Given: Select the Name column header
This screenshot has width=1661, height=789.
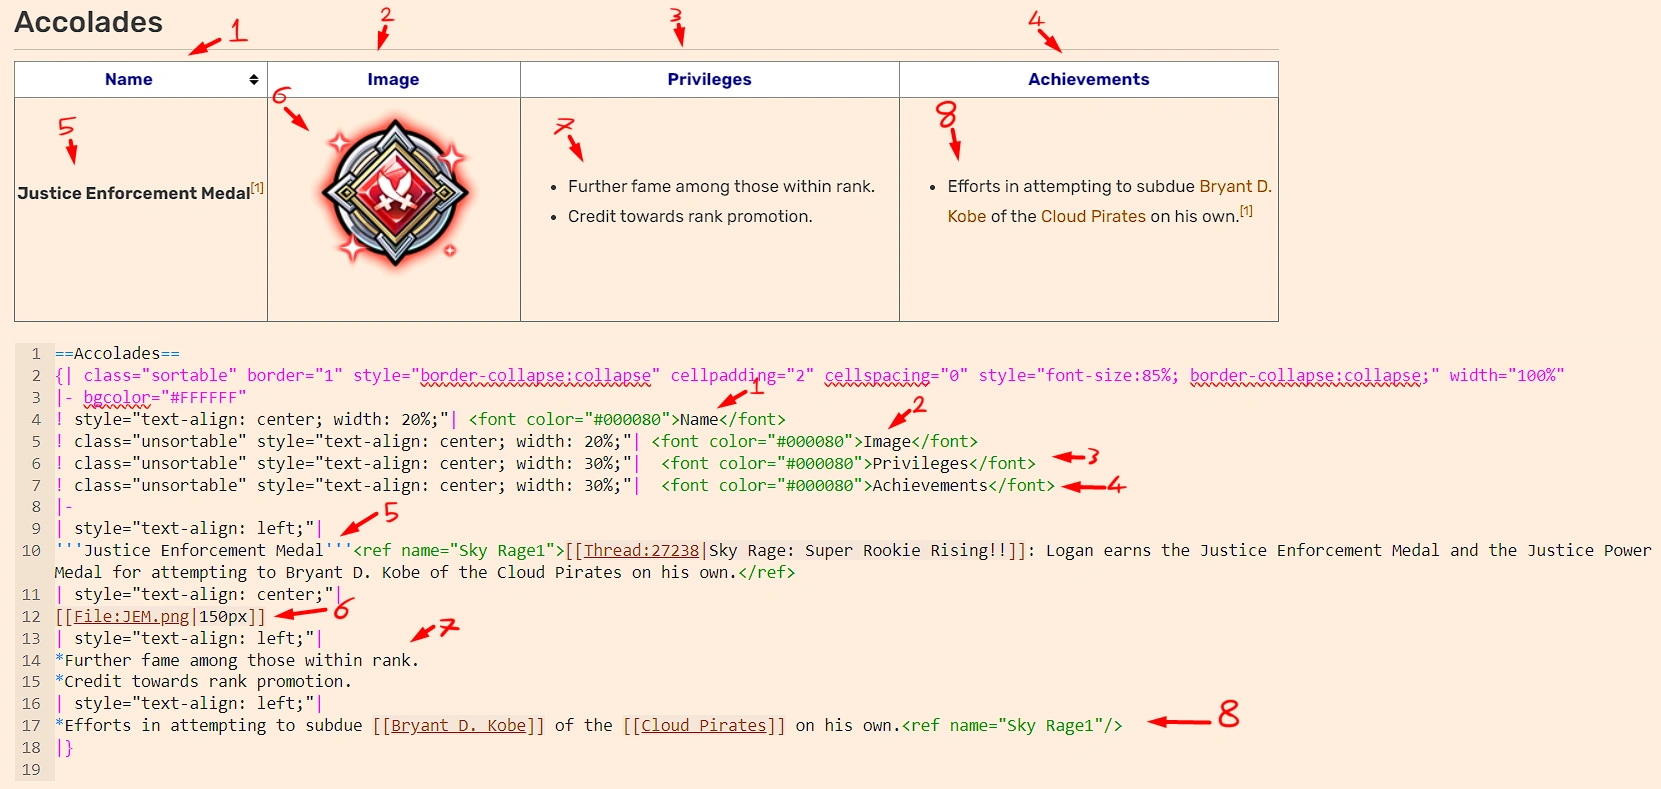Looking at the screenshot, I should coord(129,80).
